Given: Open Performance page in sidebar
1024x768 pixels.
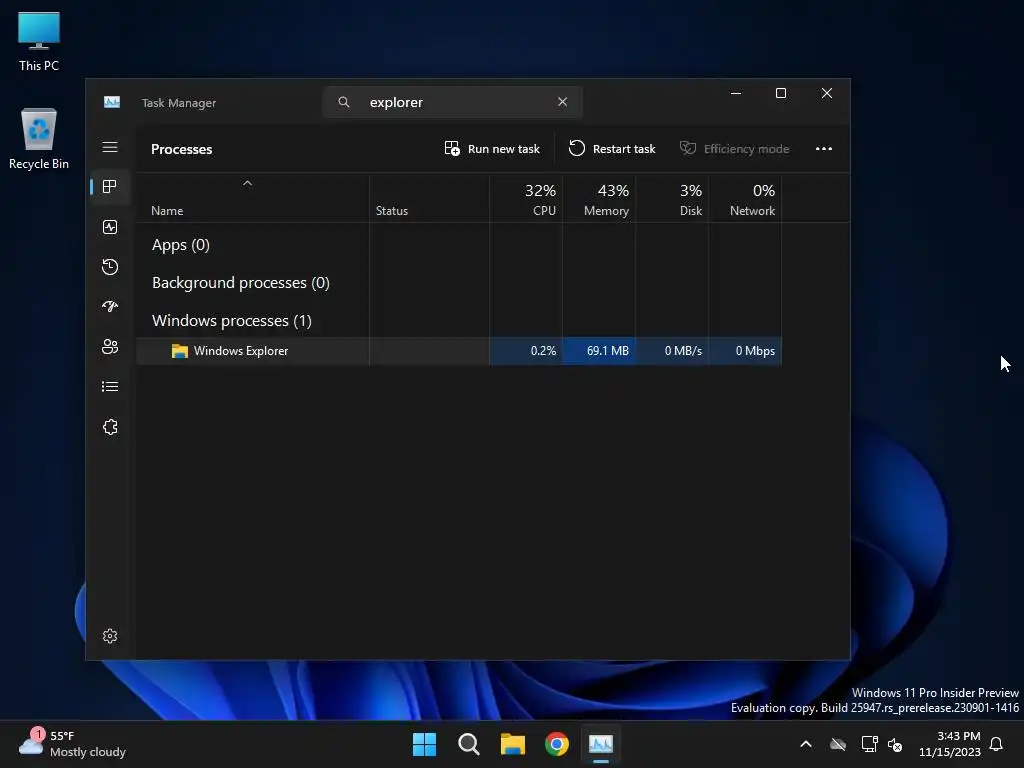Looking at the screenshot, I should pyautogui.click(x=110, y=227).
